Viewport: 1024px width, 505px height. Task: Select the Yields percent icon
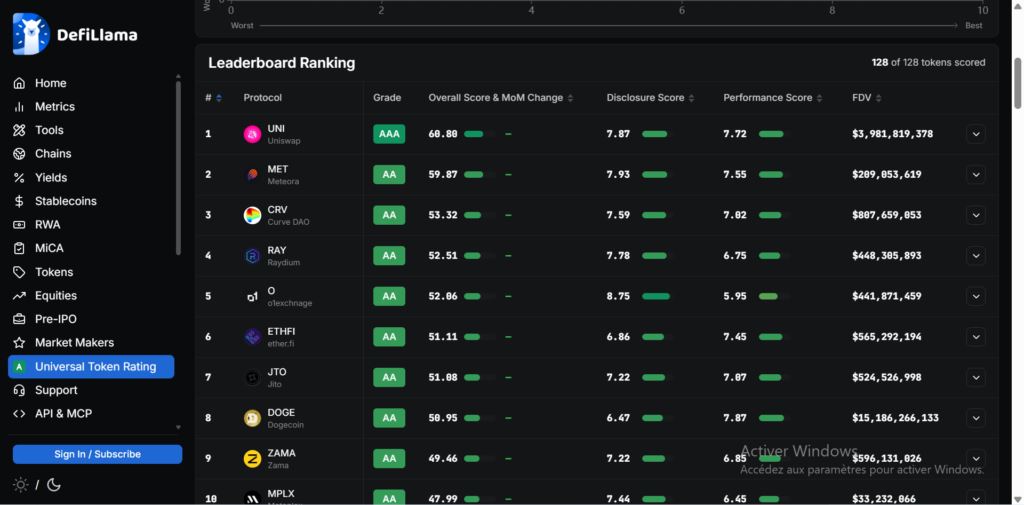tap(20, 178)
